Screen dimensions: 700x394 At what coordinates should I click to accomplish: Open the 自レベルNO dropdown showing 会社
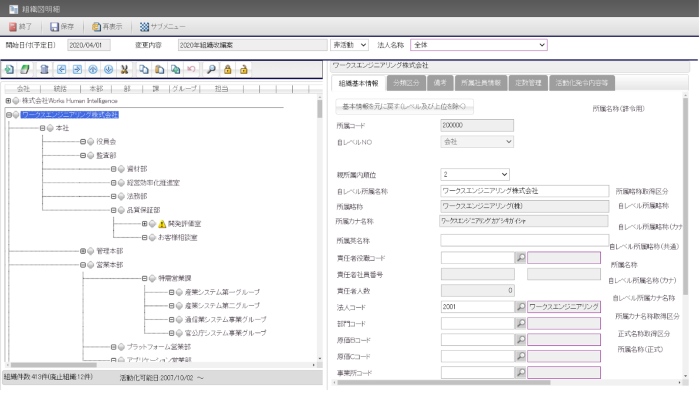pyautogui.click(x=477, y=142)
